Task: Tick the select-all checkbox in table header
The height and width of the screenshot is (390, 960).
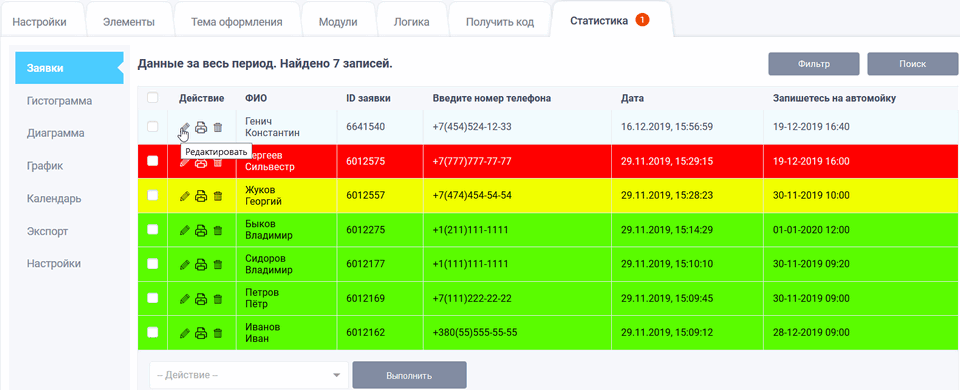Action: click(x=153, y=97)
